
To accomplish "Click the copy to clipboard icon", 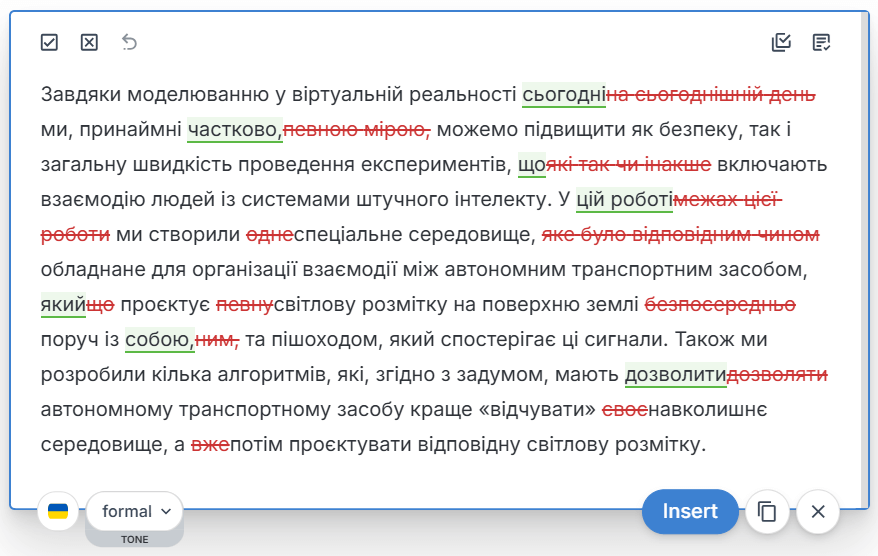I will [x=767, y=512].
